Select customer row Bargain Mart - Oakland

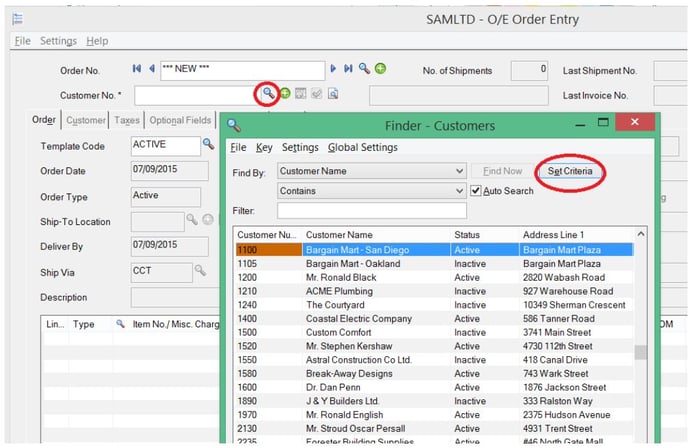435,264
